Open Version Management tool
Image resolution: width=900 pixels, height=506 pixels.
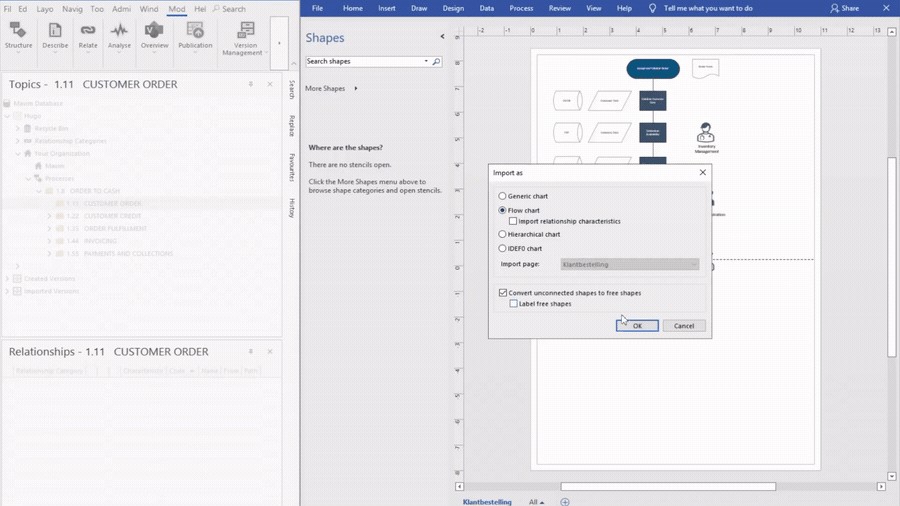245,38
